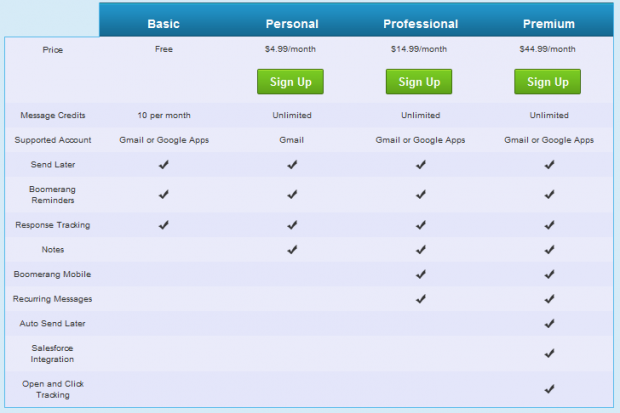Click the Recurring Messages row label
This screenshot has height=413, width=620.
coord(52,299)
